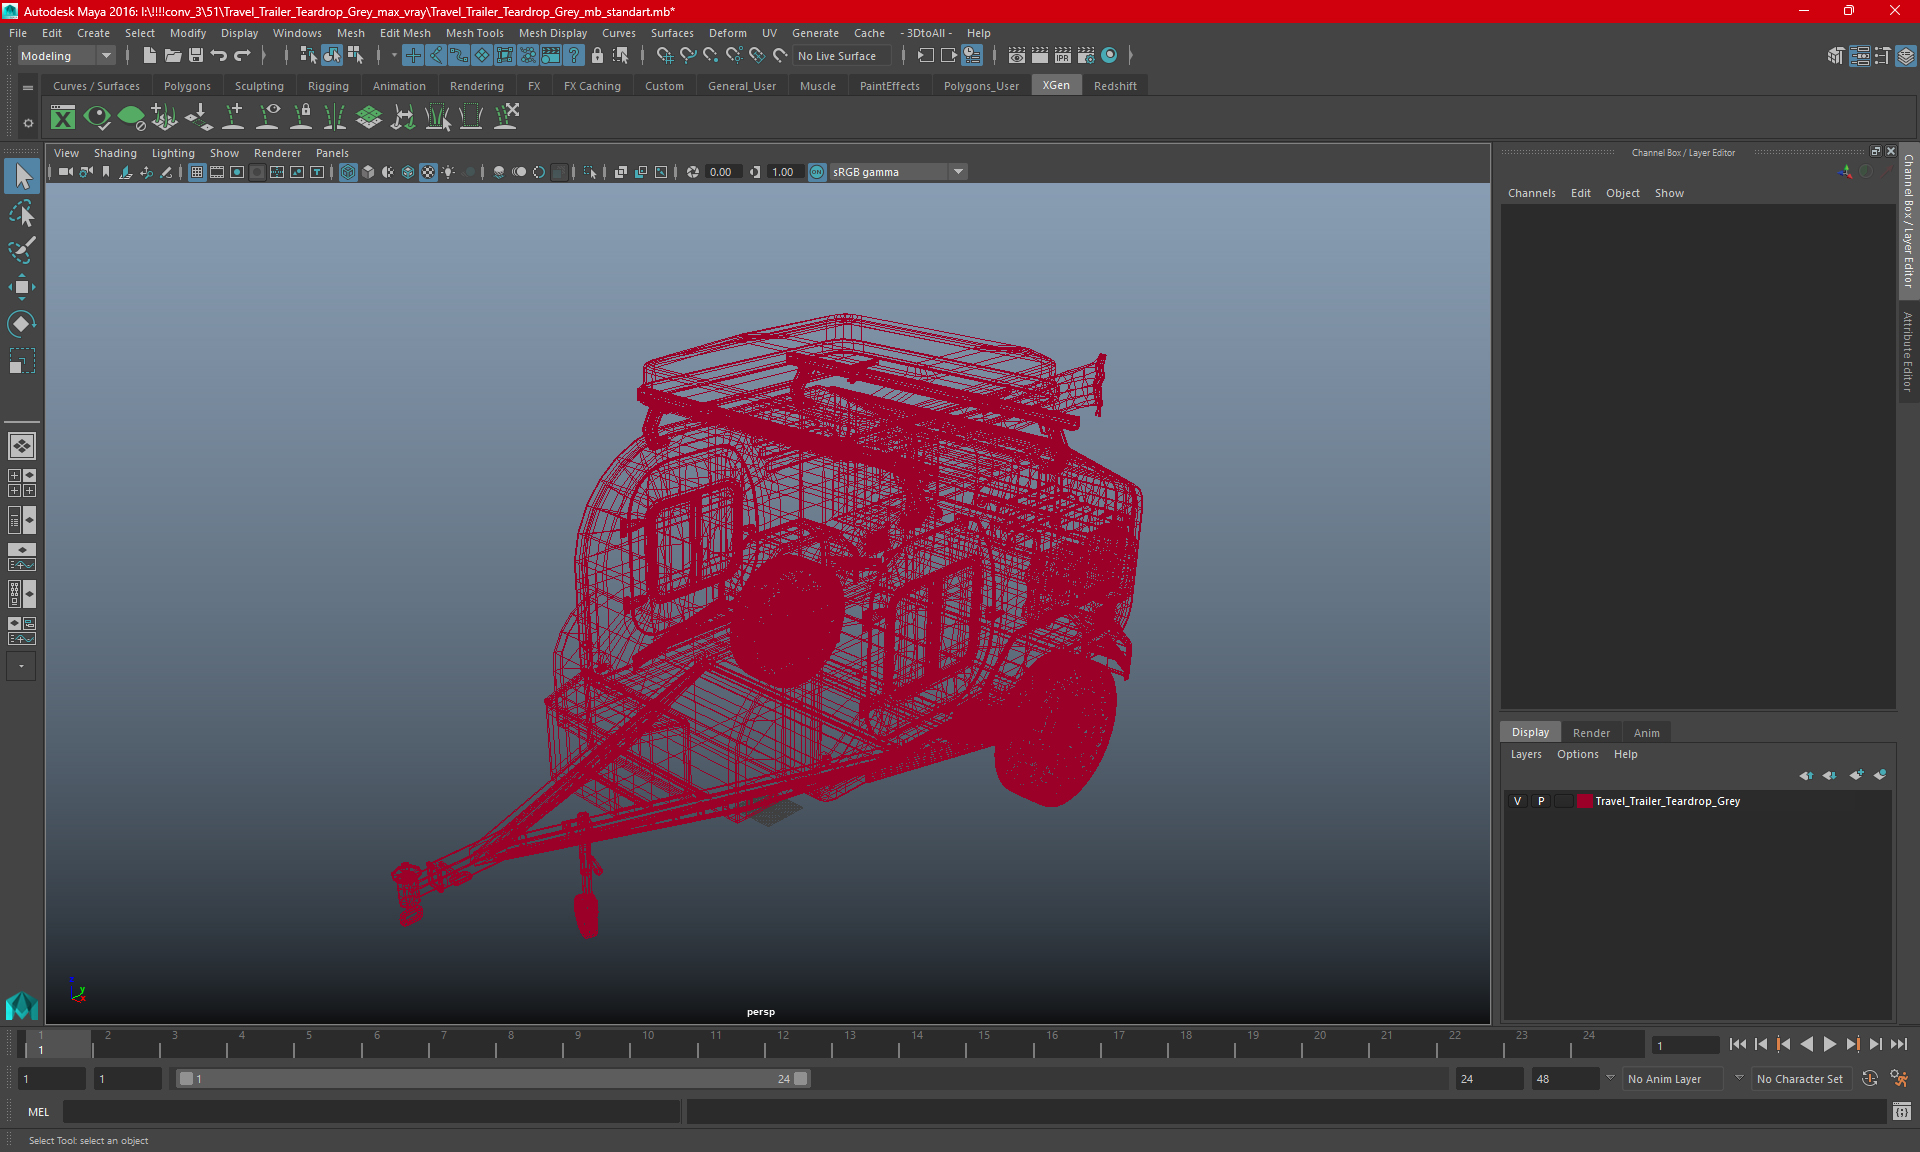Activate the Paint Selection tool
This screenshot has height=1152, width=1920.
click(x=22, y=250)
